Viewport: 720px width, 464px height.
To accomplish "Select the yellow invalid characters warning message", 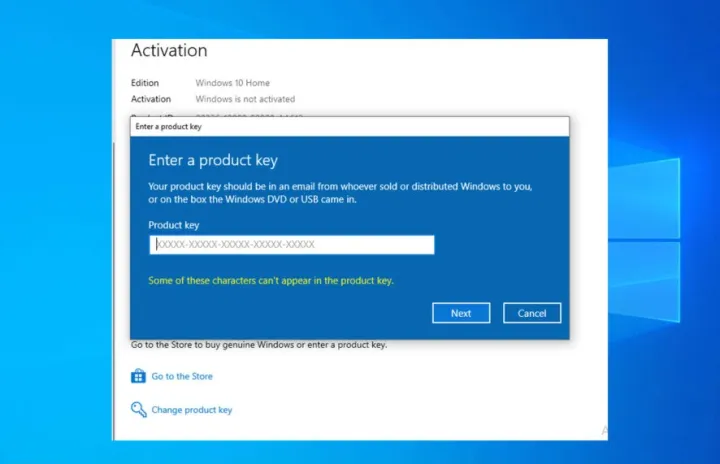I will 271,281.
